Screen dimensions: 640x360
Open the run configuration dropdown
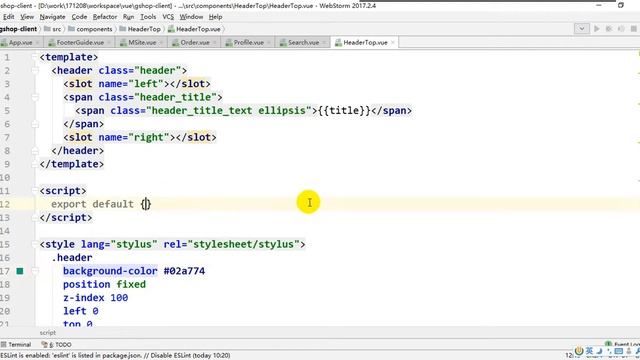pyautogui.click(x=582, y=29)
